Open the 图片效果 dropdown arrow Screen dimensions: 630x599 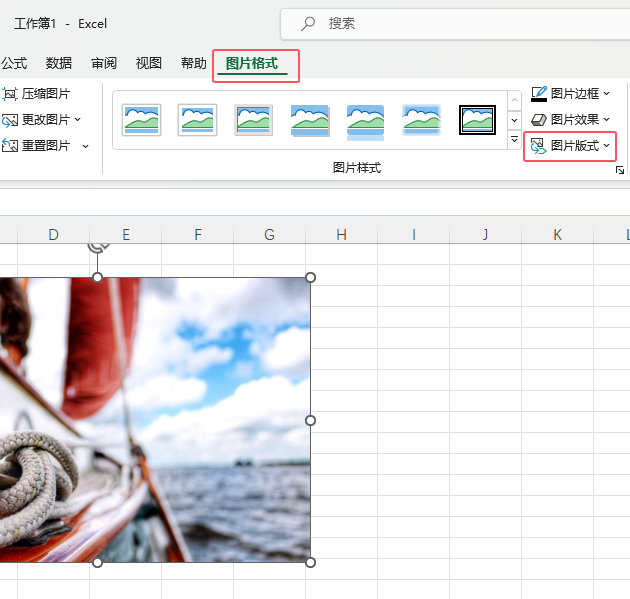point(606,120)
